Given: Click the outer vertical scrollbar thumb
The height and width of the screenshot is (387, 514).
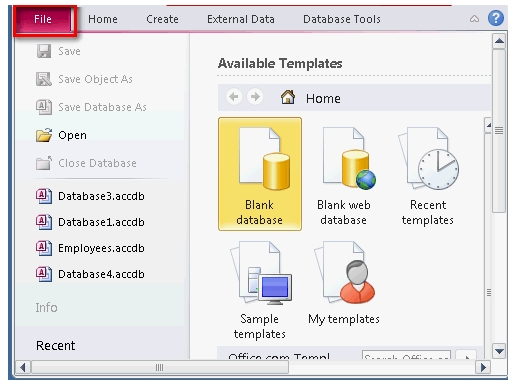Looking at the screenshot, I should pyautogui.click(x=499, y=131).
